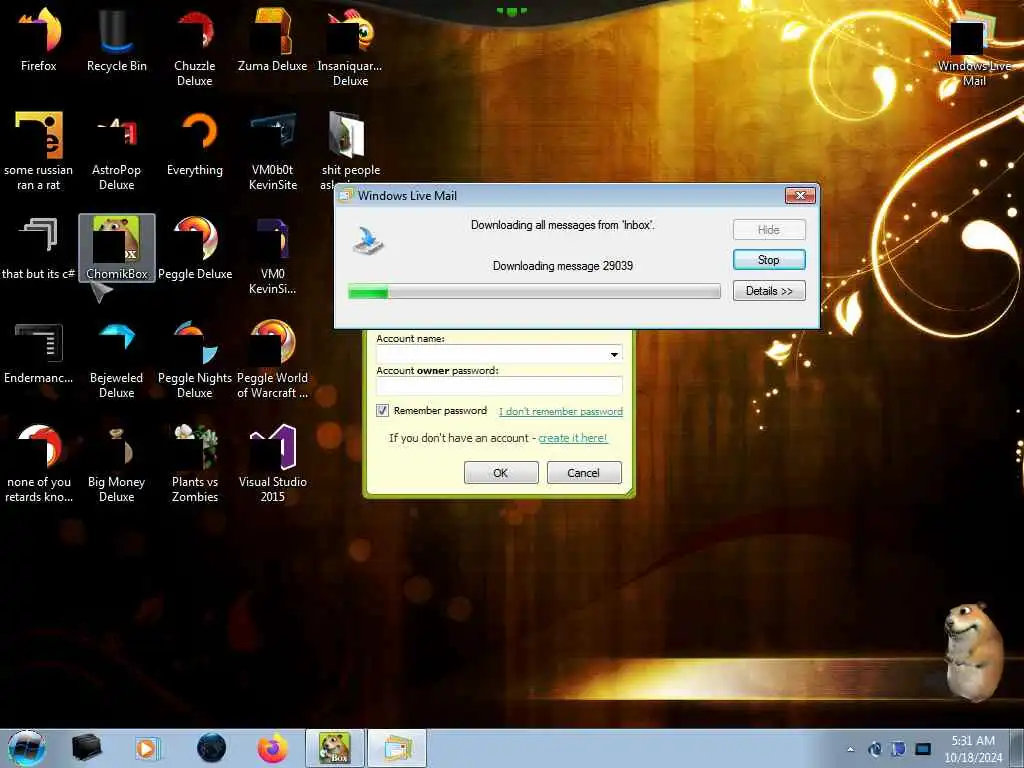The image size is (1024, 768).
Task: Click the Hide button in Windows Live Mail
Action: click(x=769, y=230)
